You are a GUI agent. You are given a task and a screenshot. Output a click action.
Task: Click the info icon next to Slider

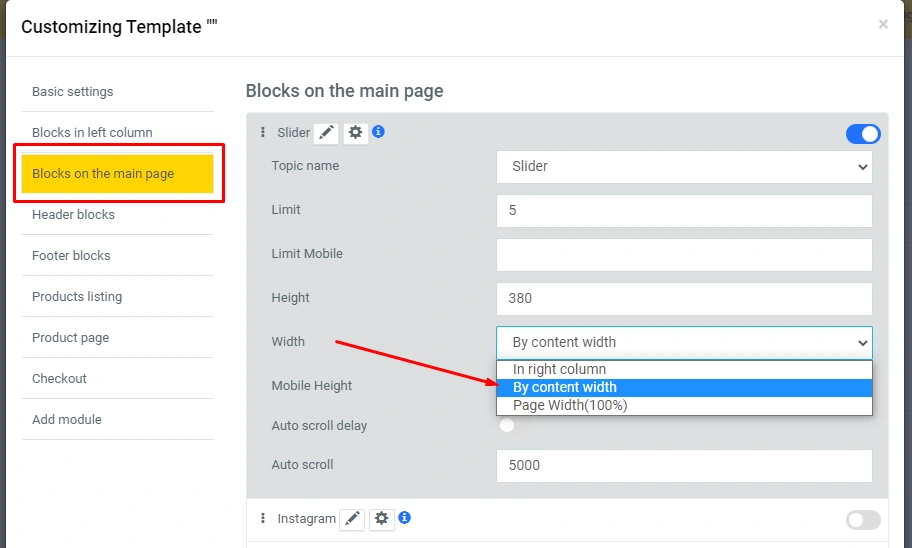click(x=379, y=132)
